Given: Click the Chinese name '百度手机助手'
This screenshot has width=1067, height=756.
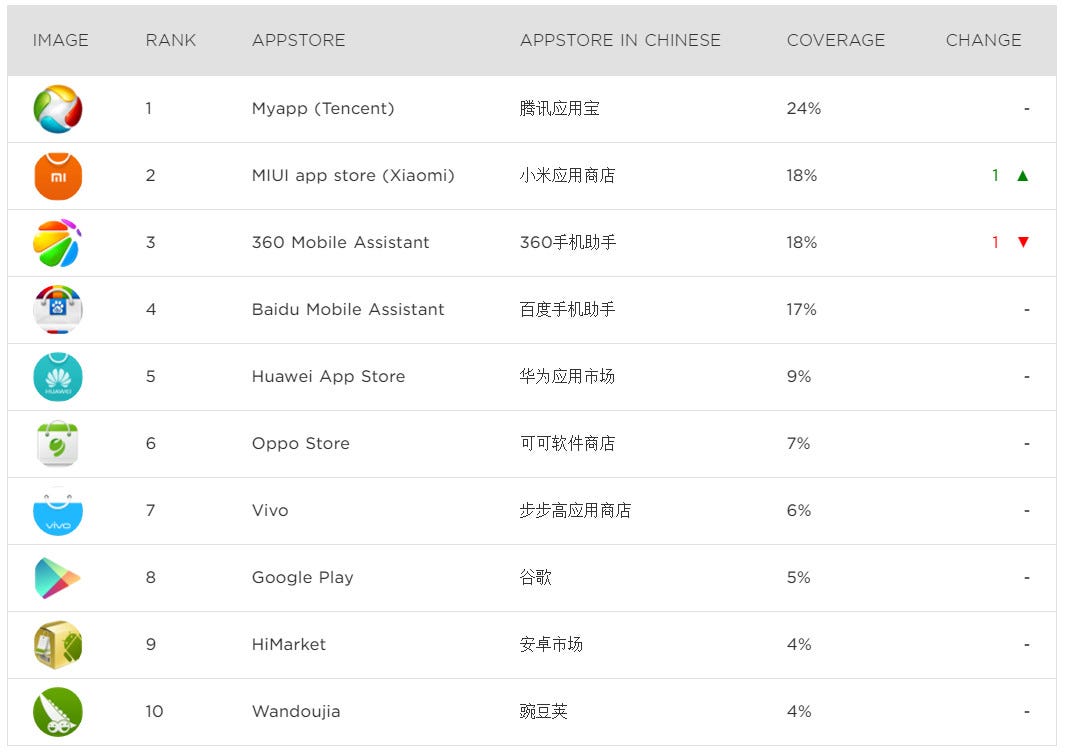Looking at the screenshot, I should point(568,310).
